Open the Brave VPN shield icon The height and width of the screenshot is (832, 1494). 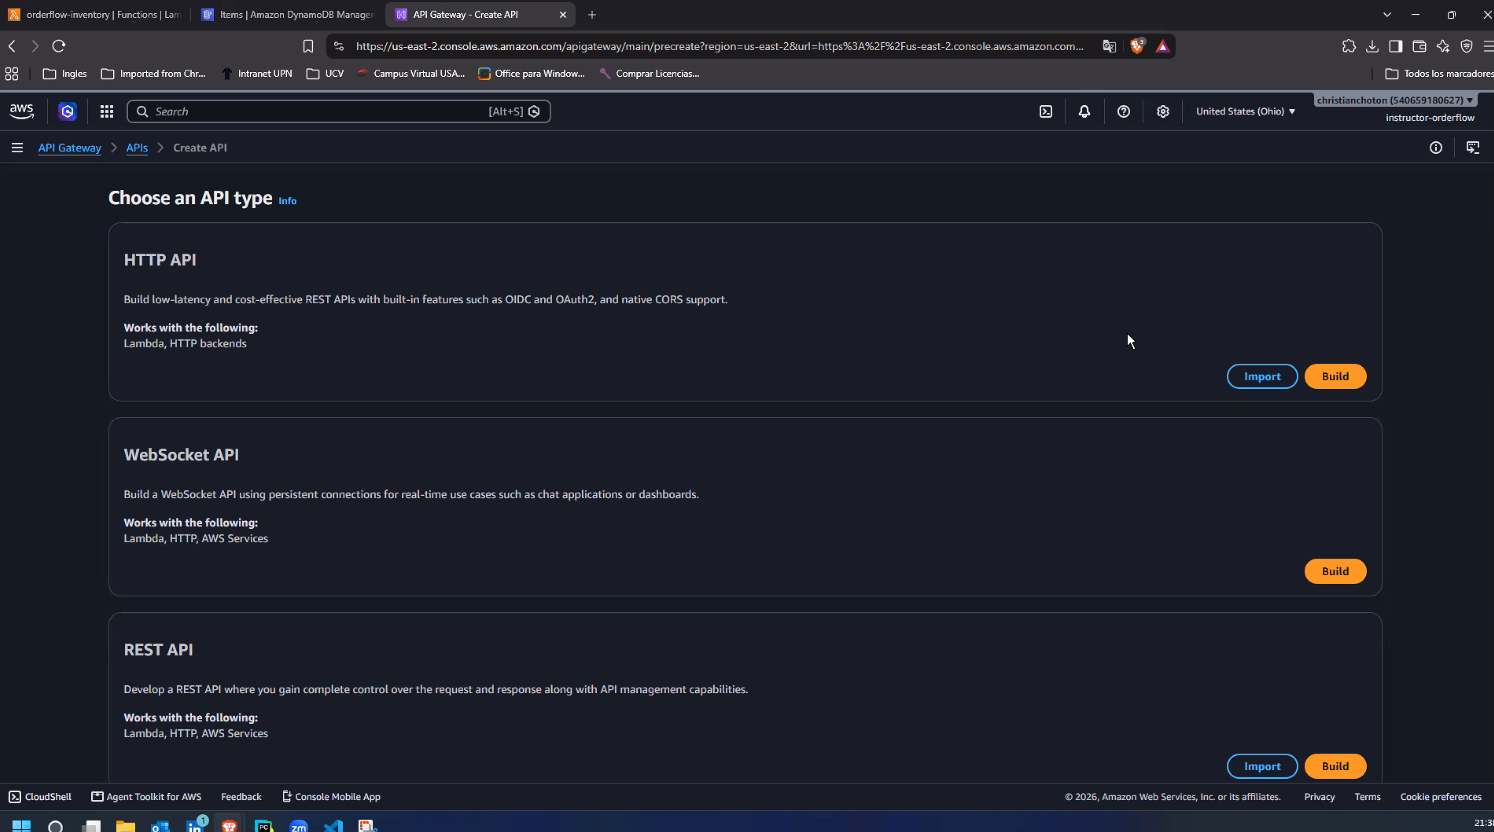point(1467,46)
